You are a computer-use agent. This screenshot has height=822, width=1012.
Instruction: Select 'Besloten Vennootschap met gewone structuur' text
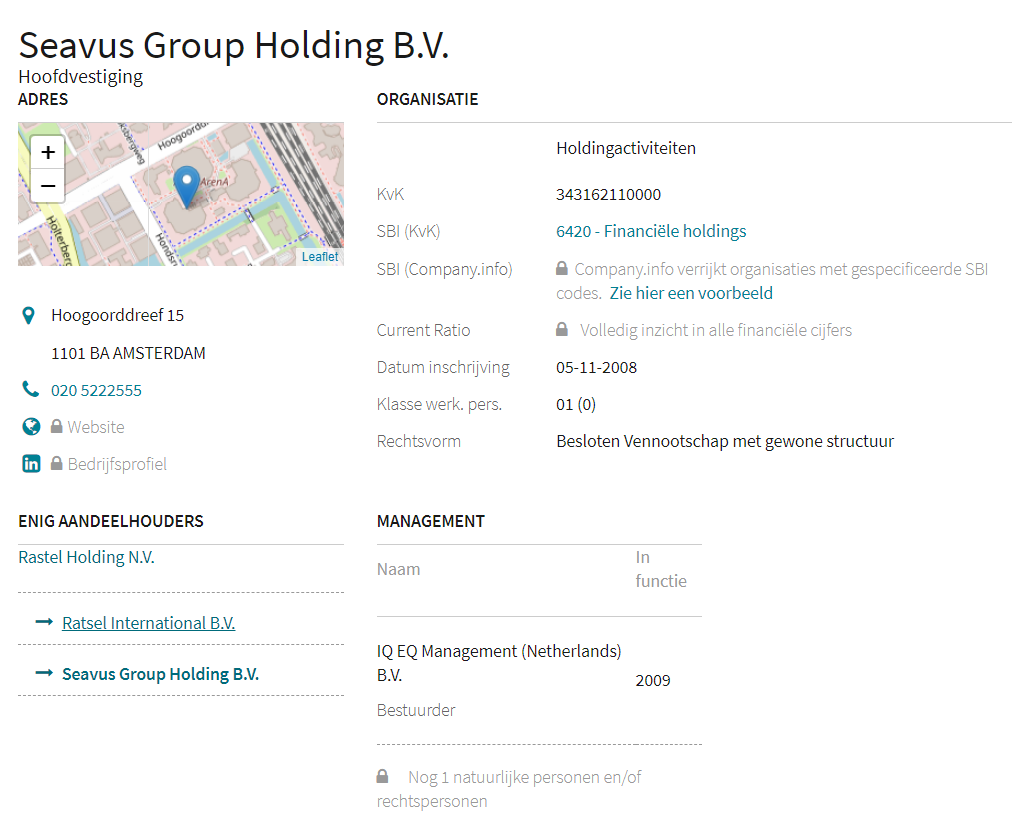click(x=725, y=441)
